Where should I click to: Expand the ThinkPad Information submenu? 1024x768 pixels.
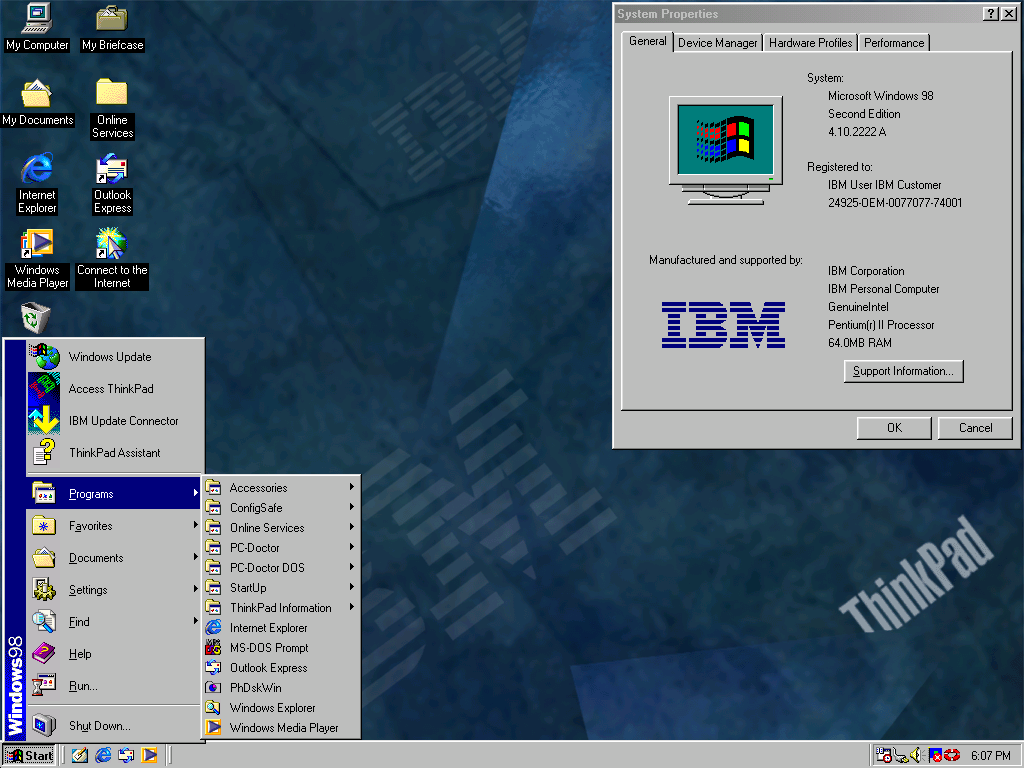click(x=281, y=608)
